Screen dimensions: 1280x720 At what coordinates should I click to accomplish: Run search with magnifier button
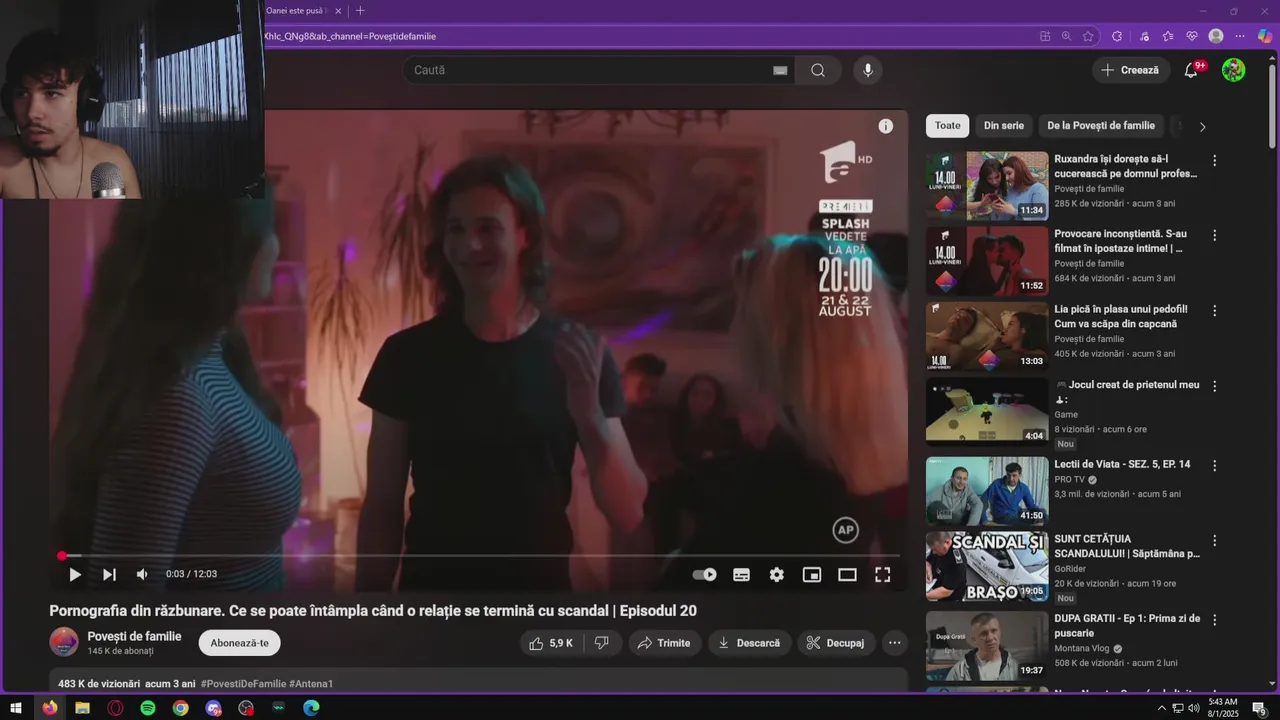click(818, 70)
